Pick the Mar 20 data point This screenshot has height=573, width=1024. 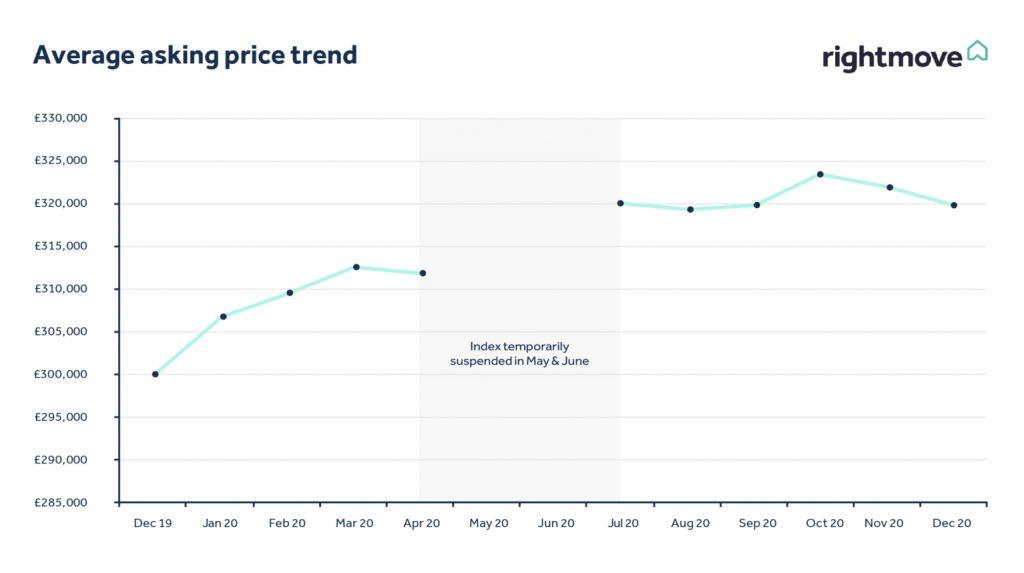coord(356,267)
